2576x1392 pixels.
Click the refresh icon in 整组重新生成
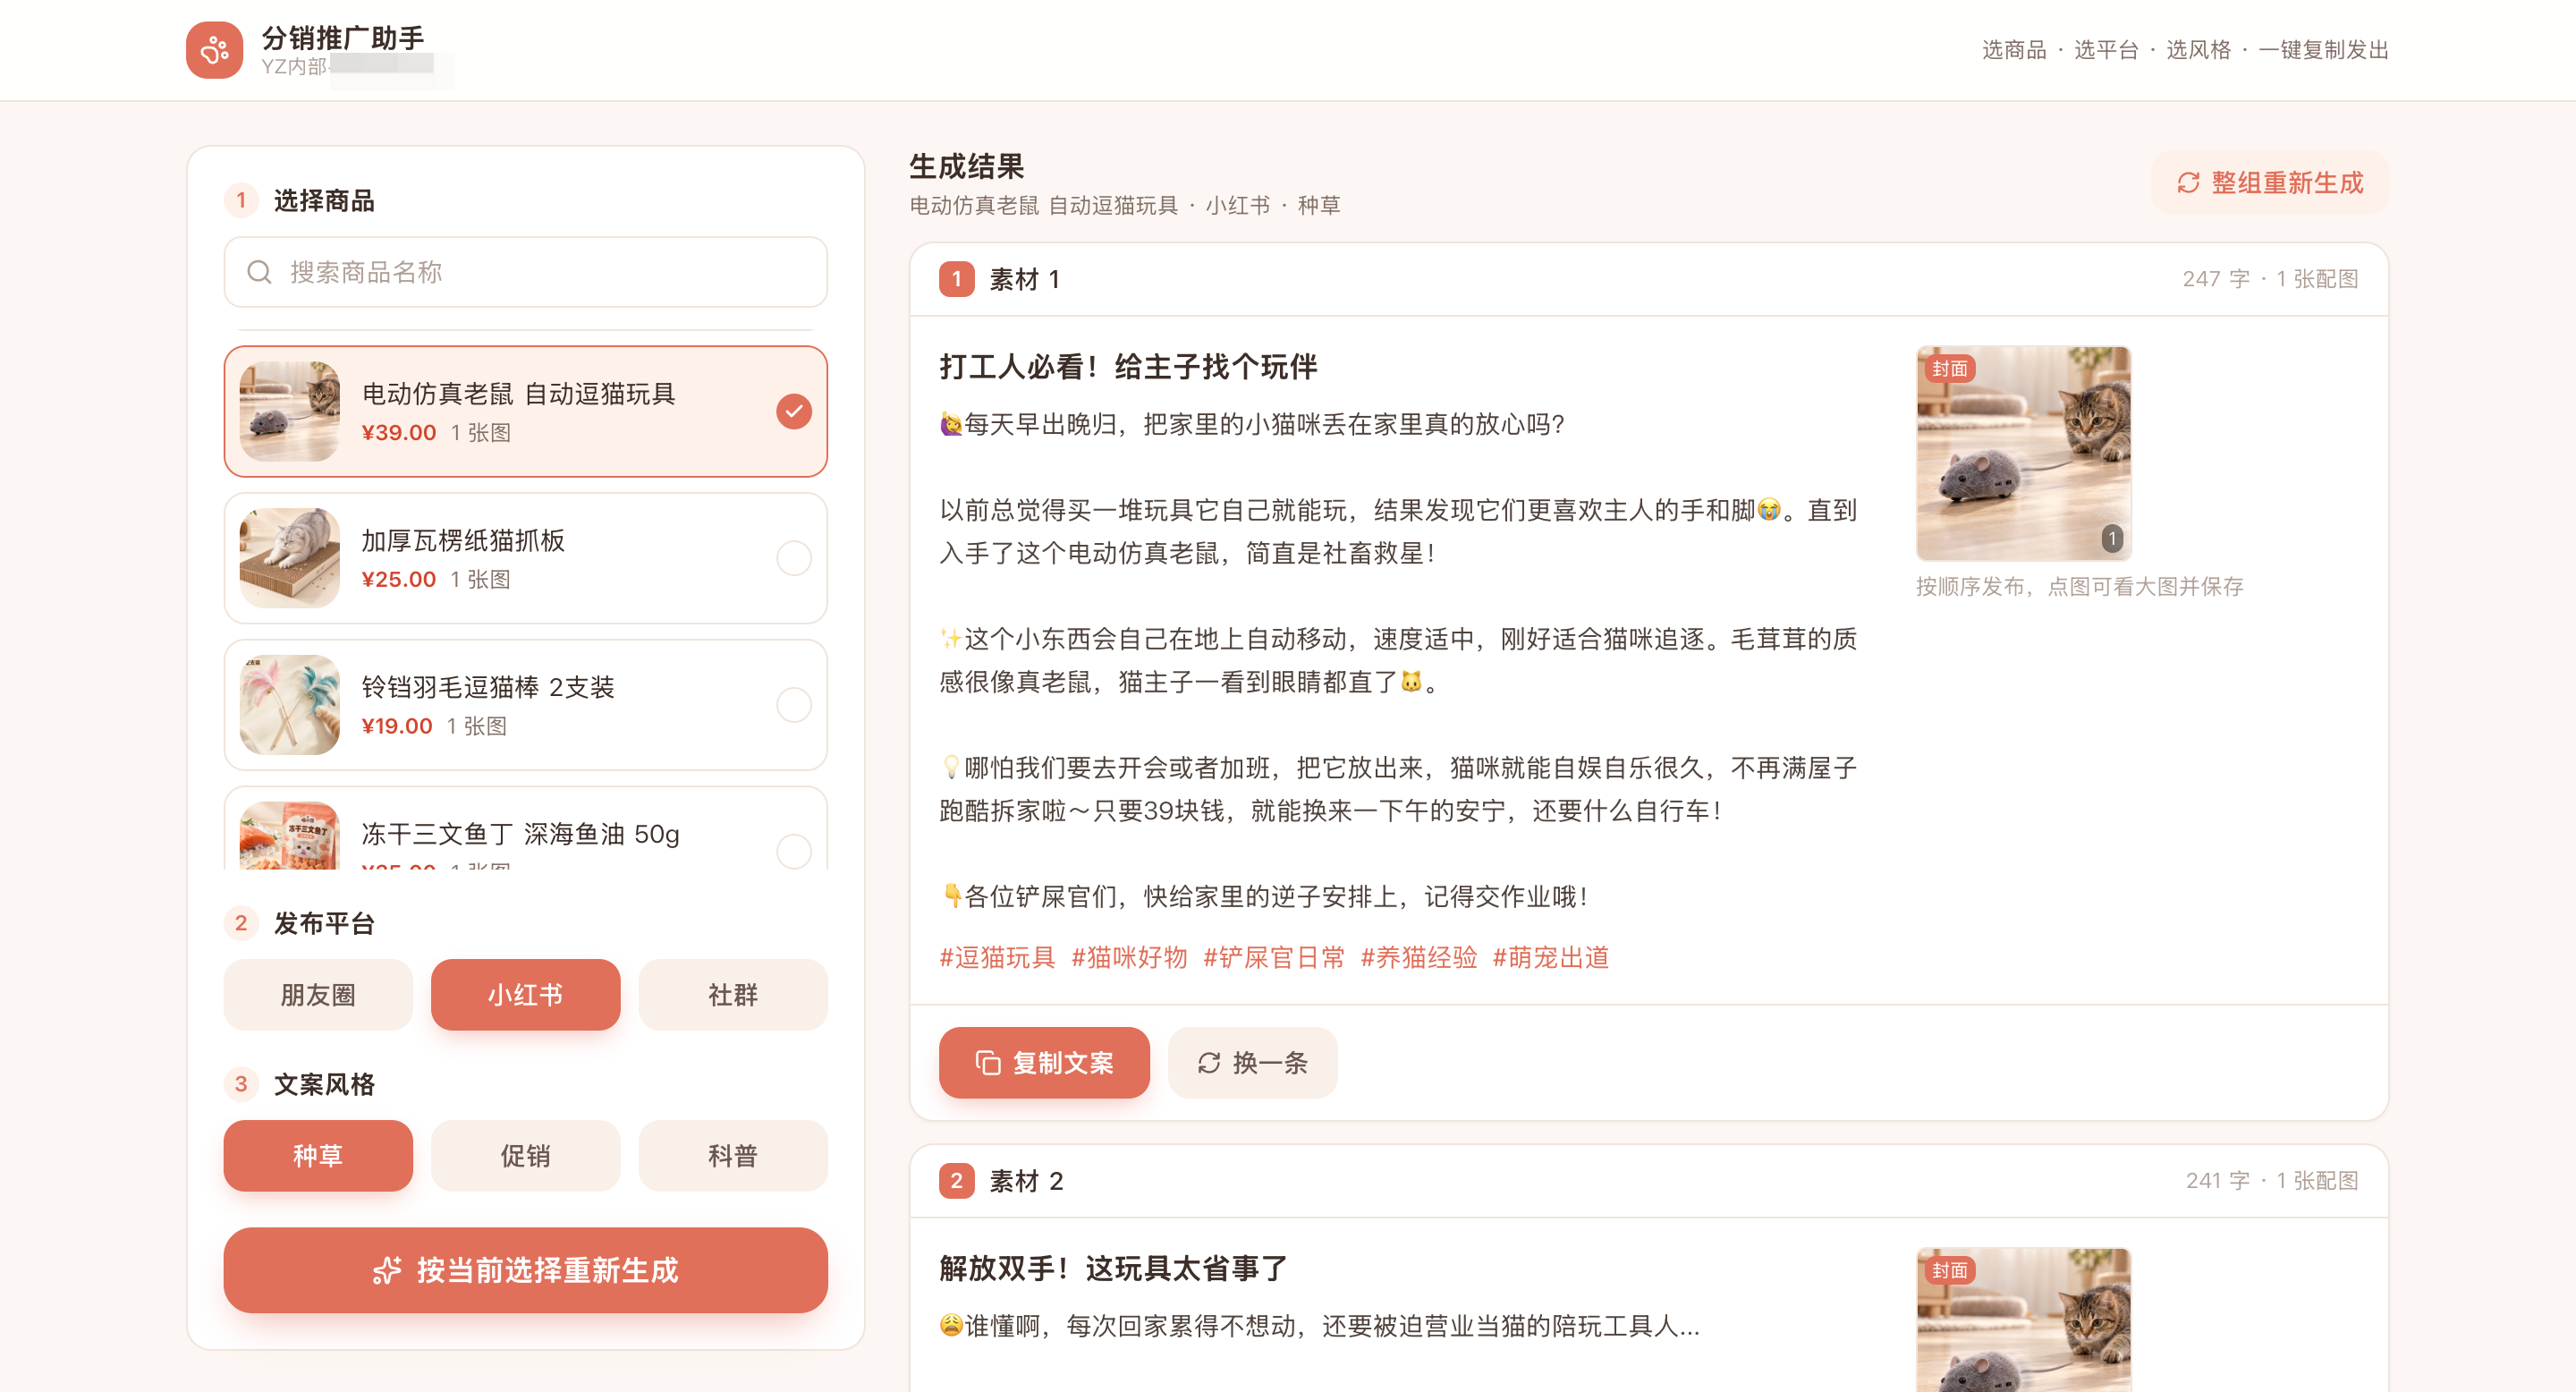click(2188, 183)
